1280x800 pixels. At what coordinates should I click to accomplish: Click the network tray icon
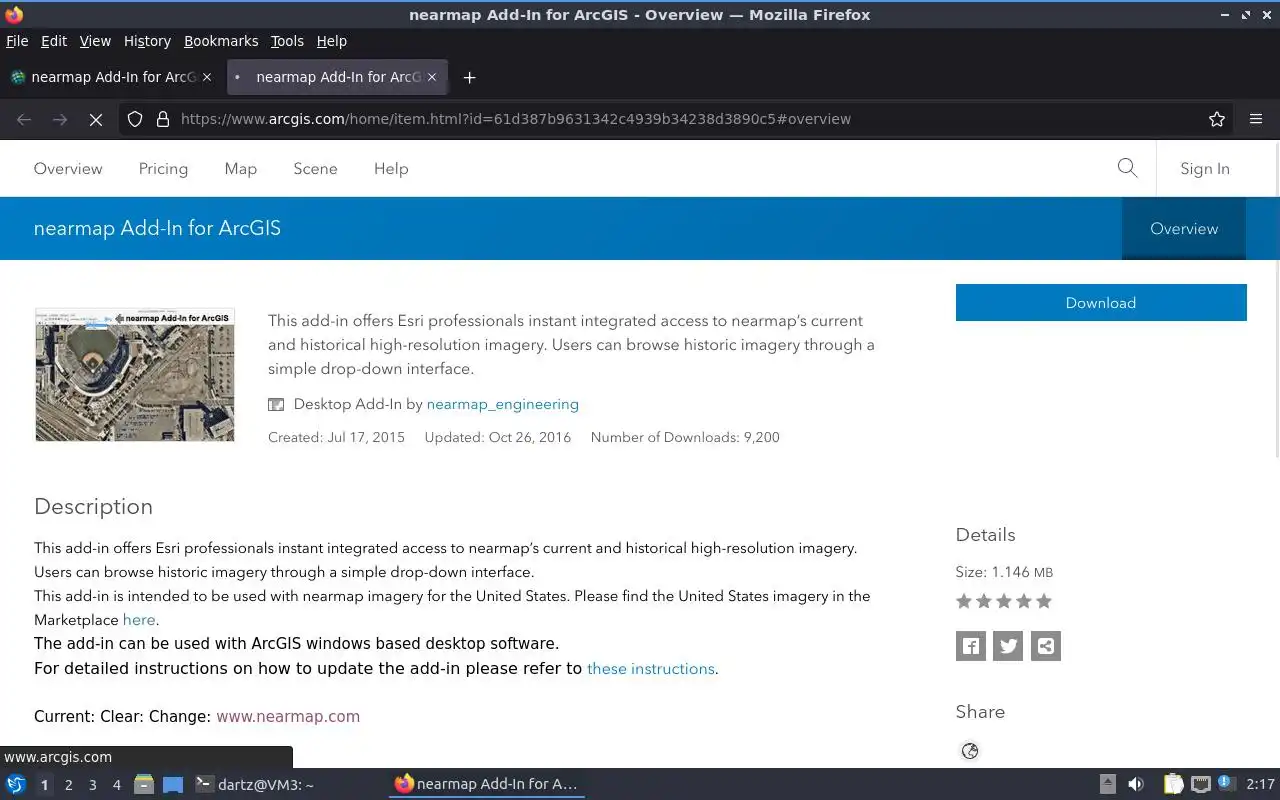click(x=1201, y=784)
